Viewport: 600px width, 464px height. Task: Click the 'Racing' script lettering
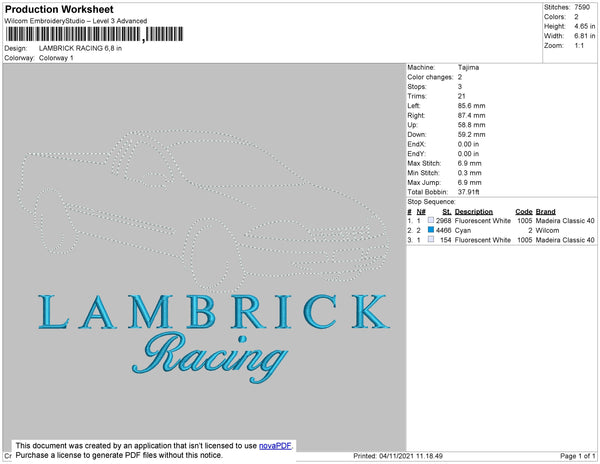click(210, 358)
